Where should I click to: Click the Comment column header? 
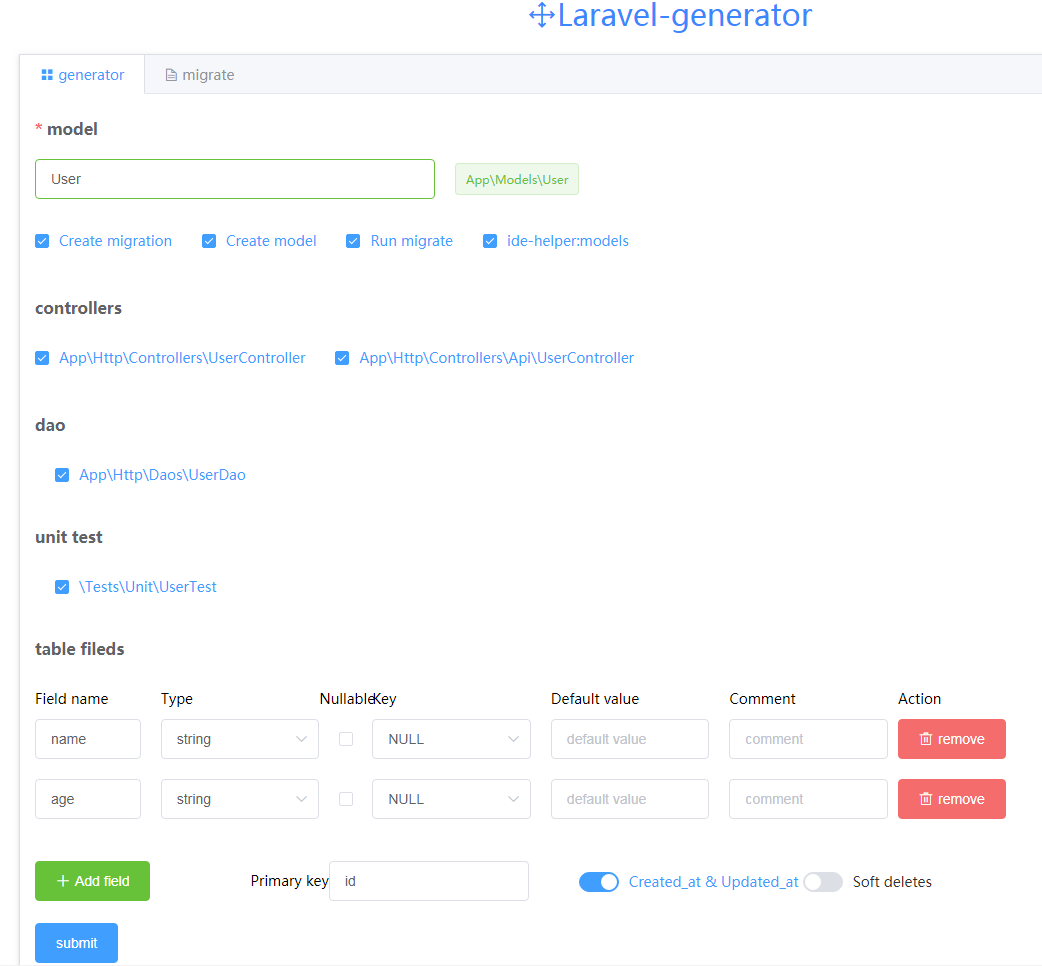coord(762,699)
